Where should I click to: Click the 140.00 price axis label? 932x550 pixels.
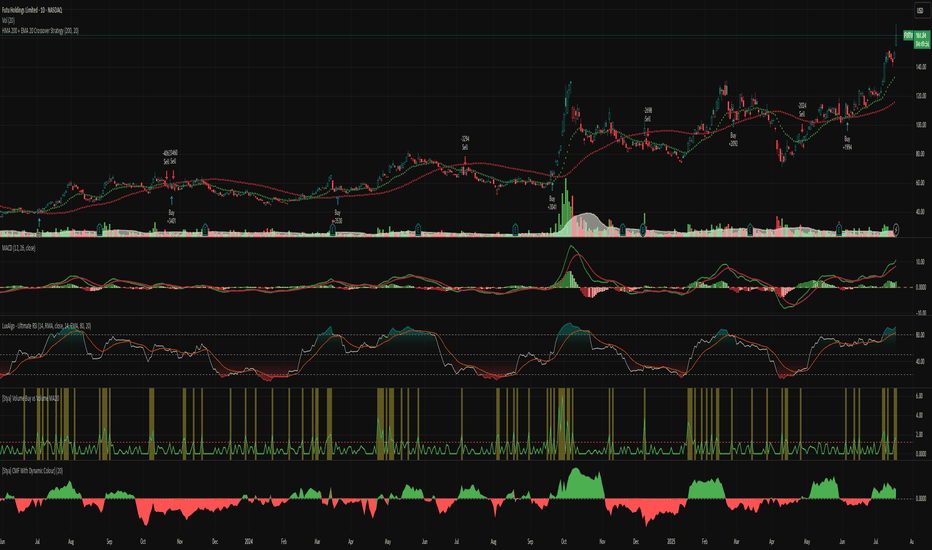(920, 67)
